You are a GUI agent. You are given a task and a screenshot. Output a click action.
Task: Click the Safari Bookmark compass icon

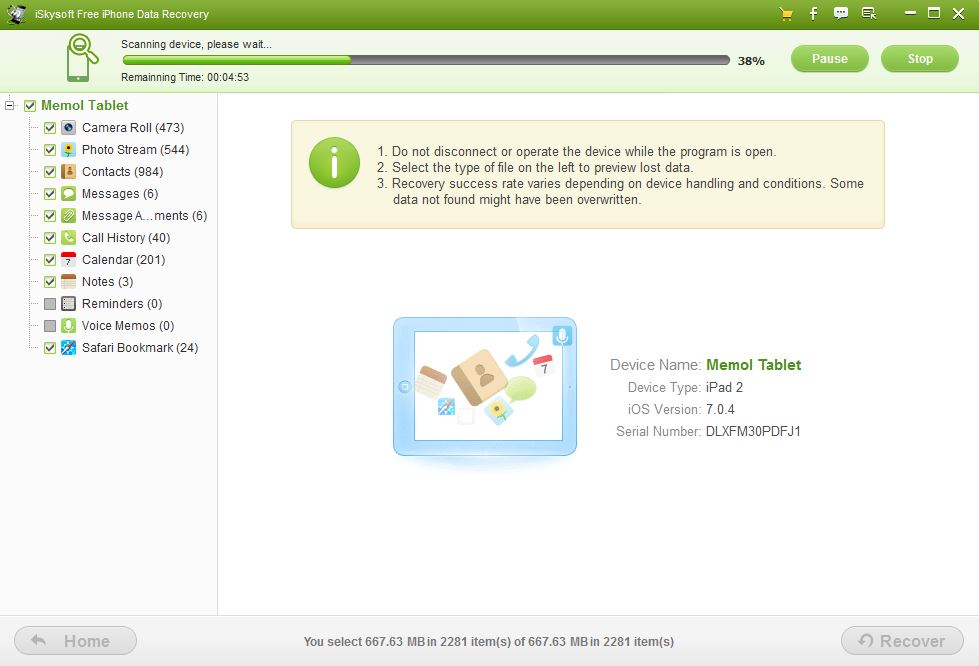tap(69, 348)
